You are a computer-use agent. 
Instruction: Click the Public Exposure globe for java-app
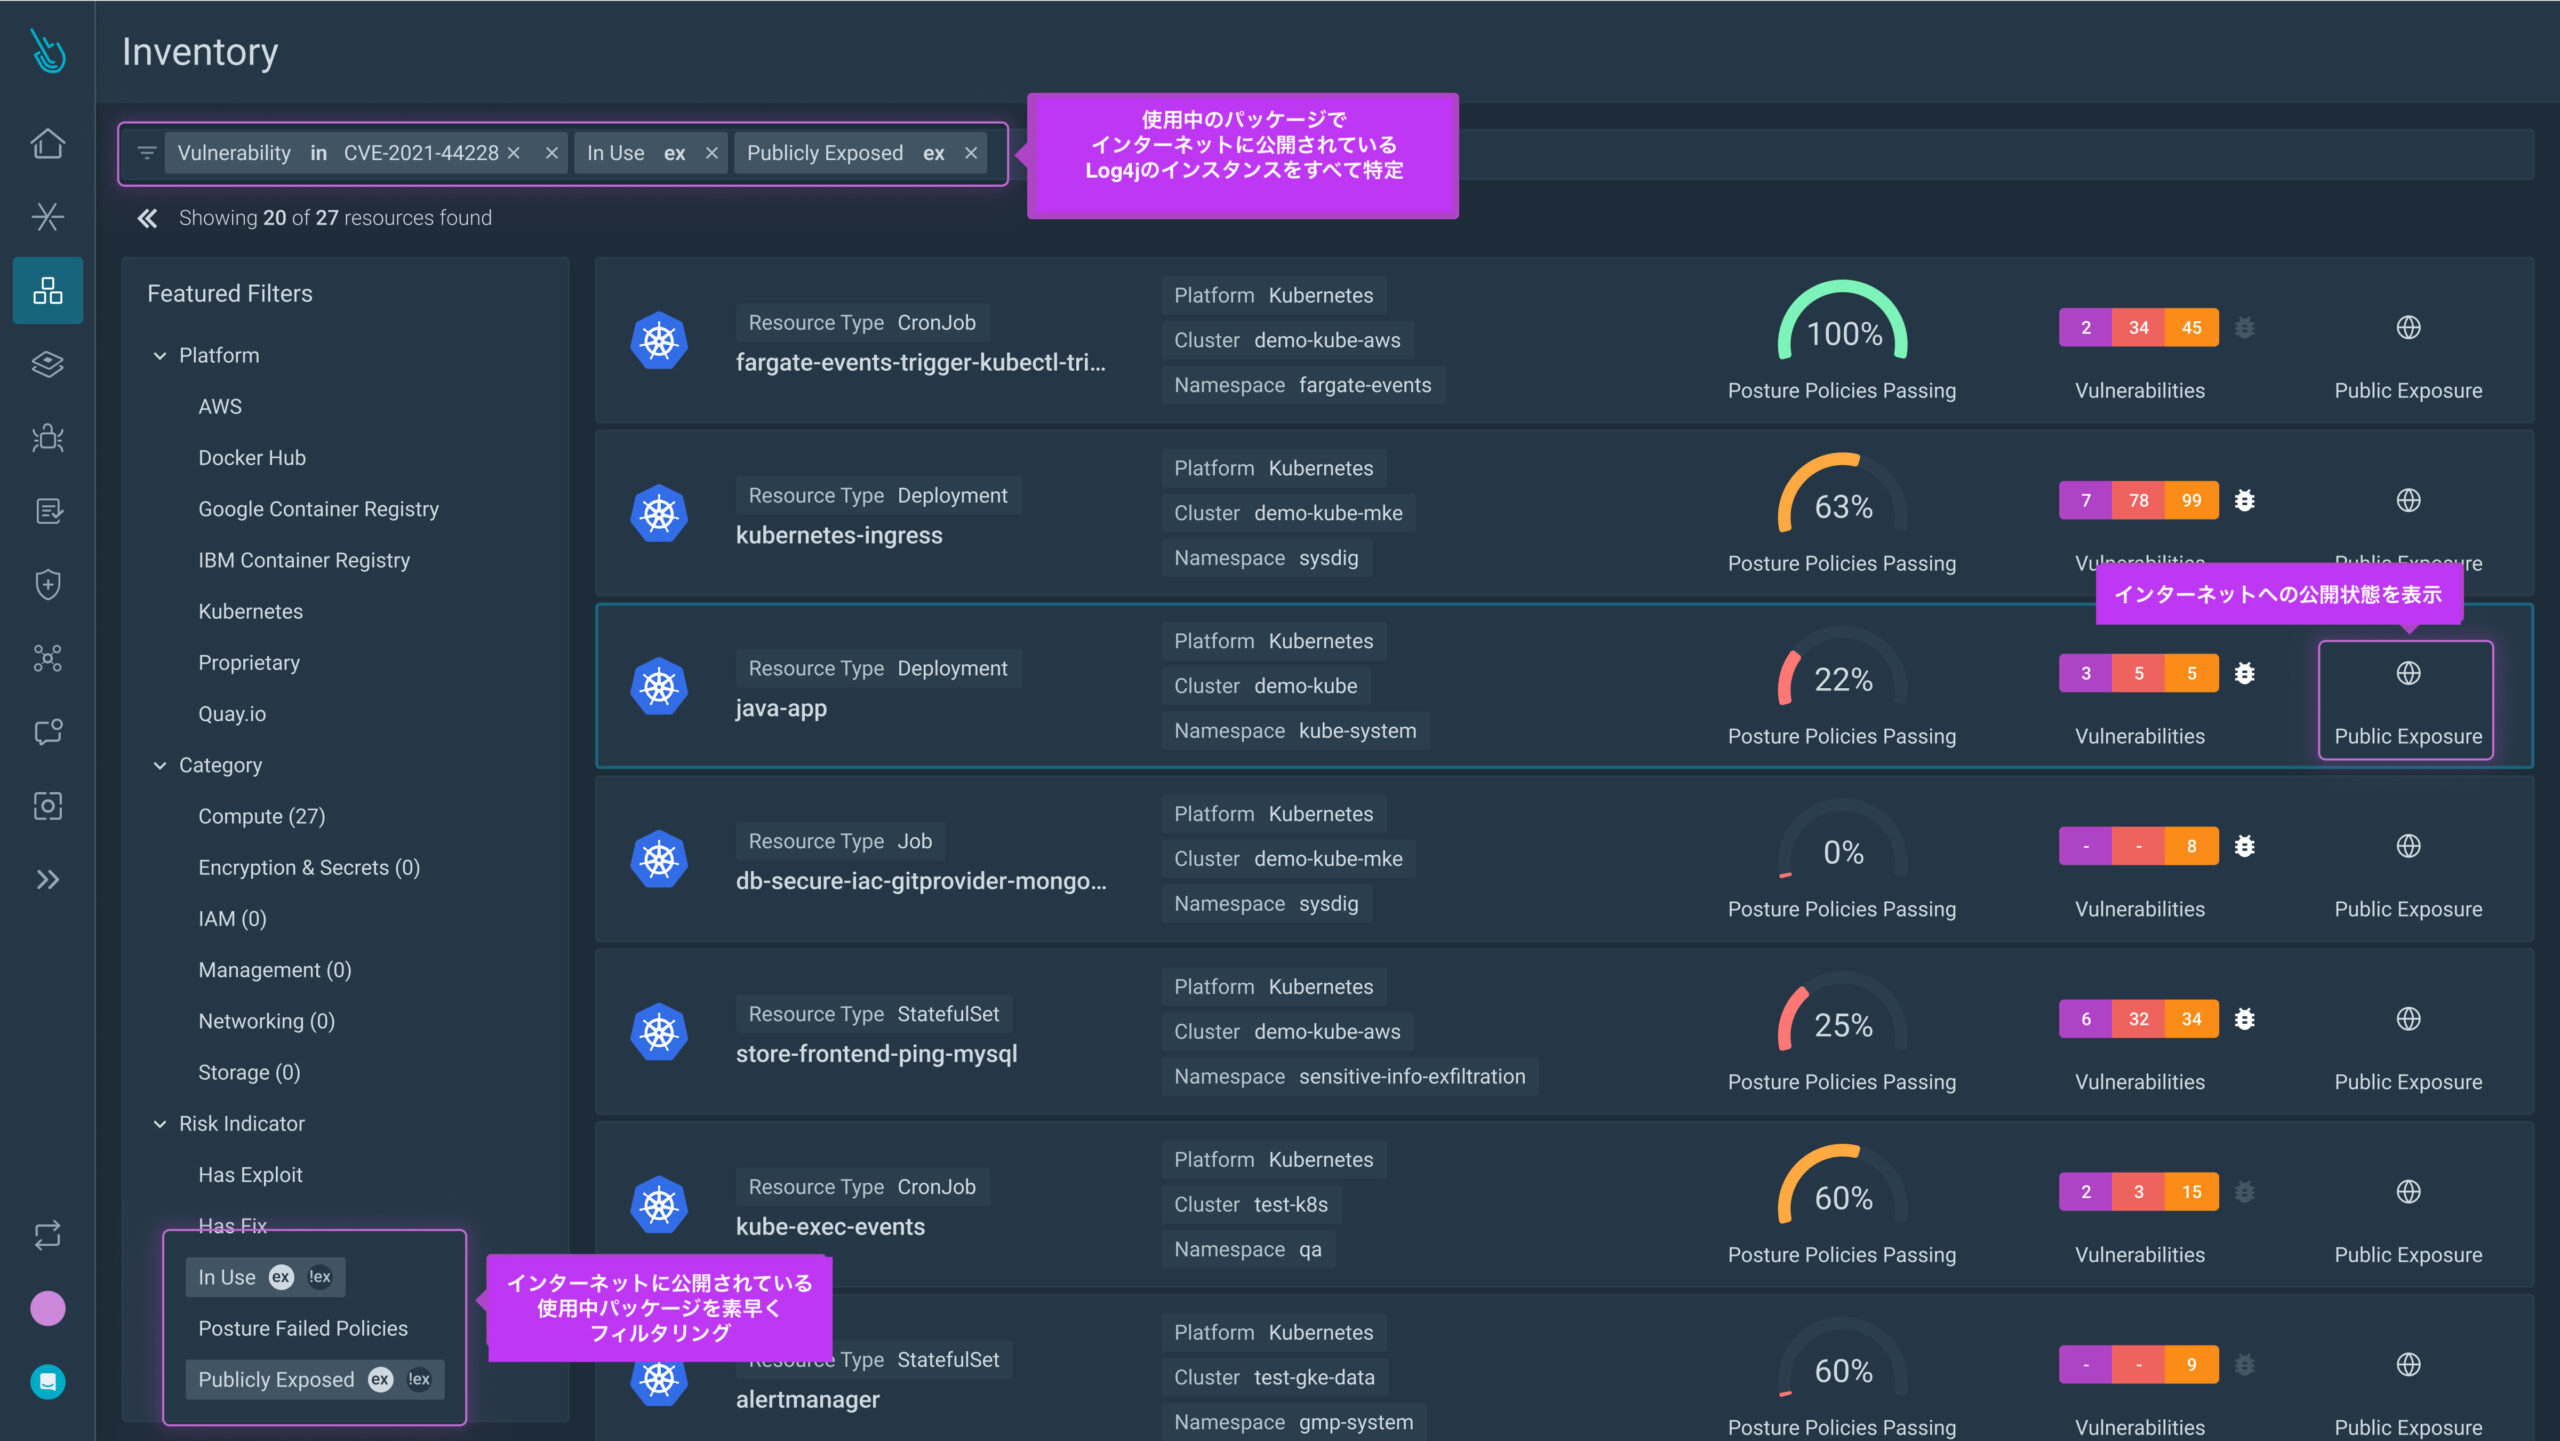(x=2408, y=672)
